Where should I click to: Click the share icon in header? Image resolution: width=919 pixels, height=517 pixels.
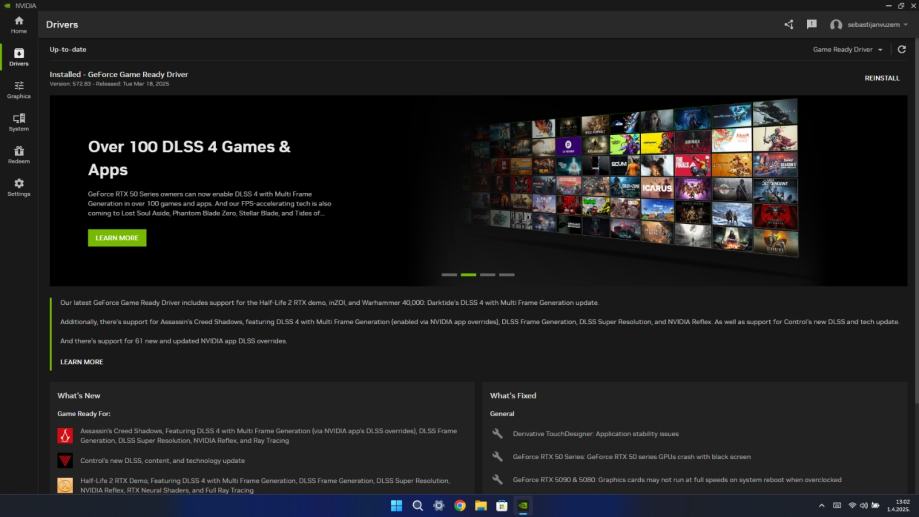[x=789, y=24]
